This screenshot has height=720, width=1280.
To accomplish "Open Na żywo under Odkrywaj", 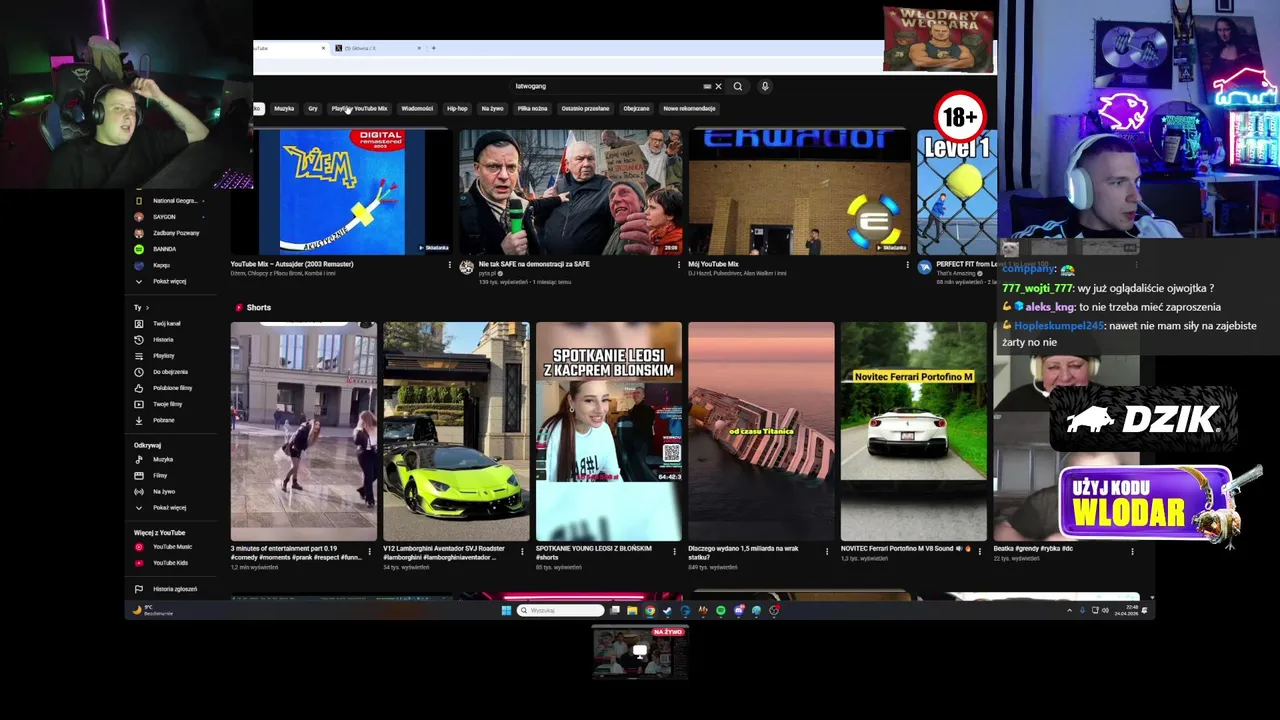I will [163, 491].
